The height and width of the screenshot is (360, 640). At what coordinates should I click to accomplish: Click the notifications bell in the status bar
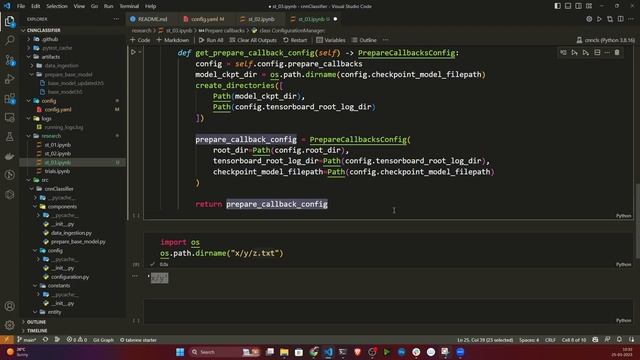coord(619,340)
